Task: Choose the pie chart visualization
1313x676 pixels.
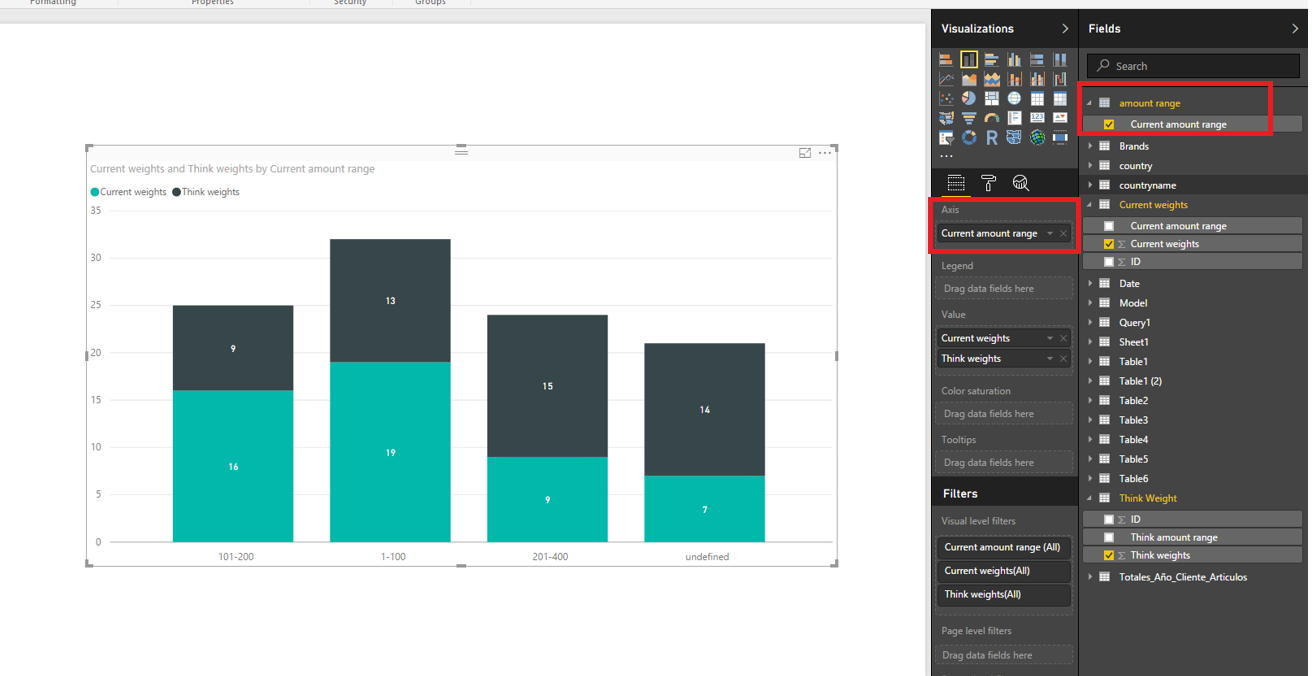Action: (x=969, y=98)
